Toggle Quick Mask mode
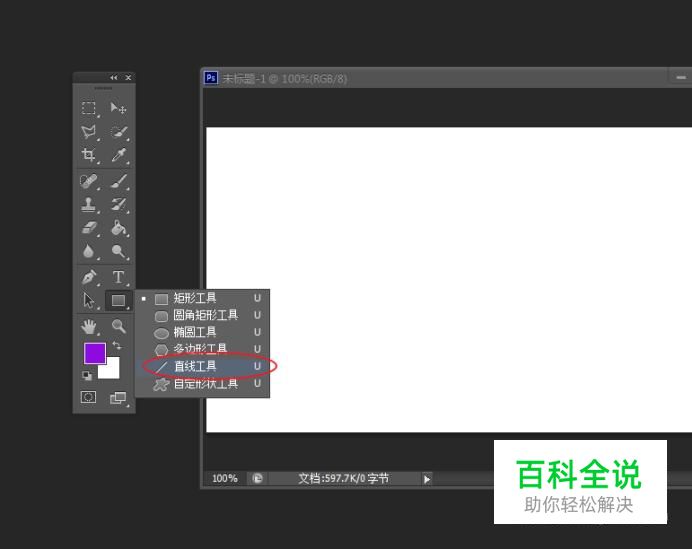 88,397
